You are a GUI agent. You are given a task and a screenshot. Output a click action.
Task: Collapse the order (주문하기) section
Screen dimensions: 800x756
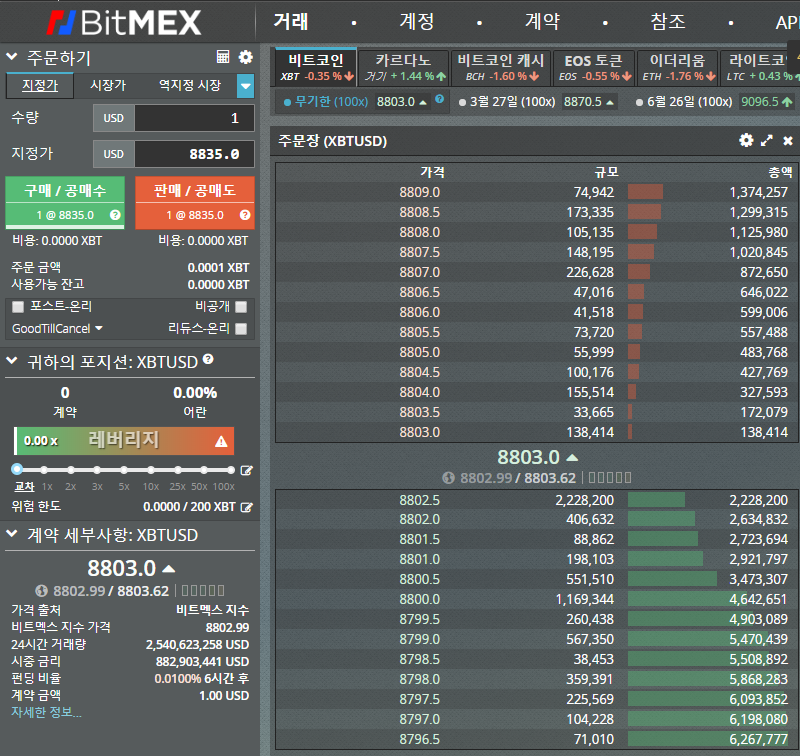[x=12, y=56]
